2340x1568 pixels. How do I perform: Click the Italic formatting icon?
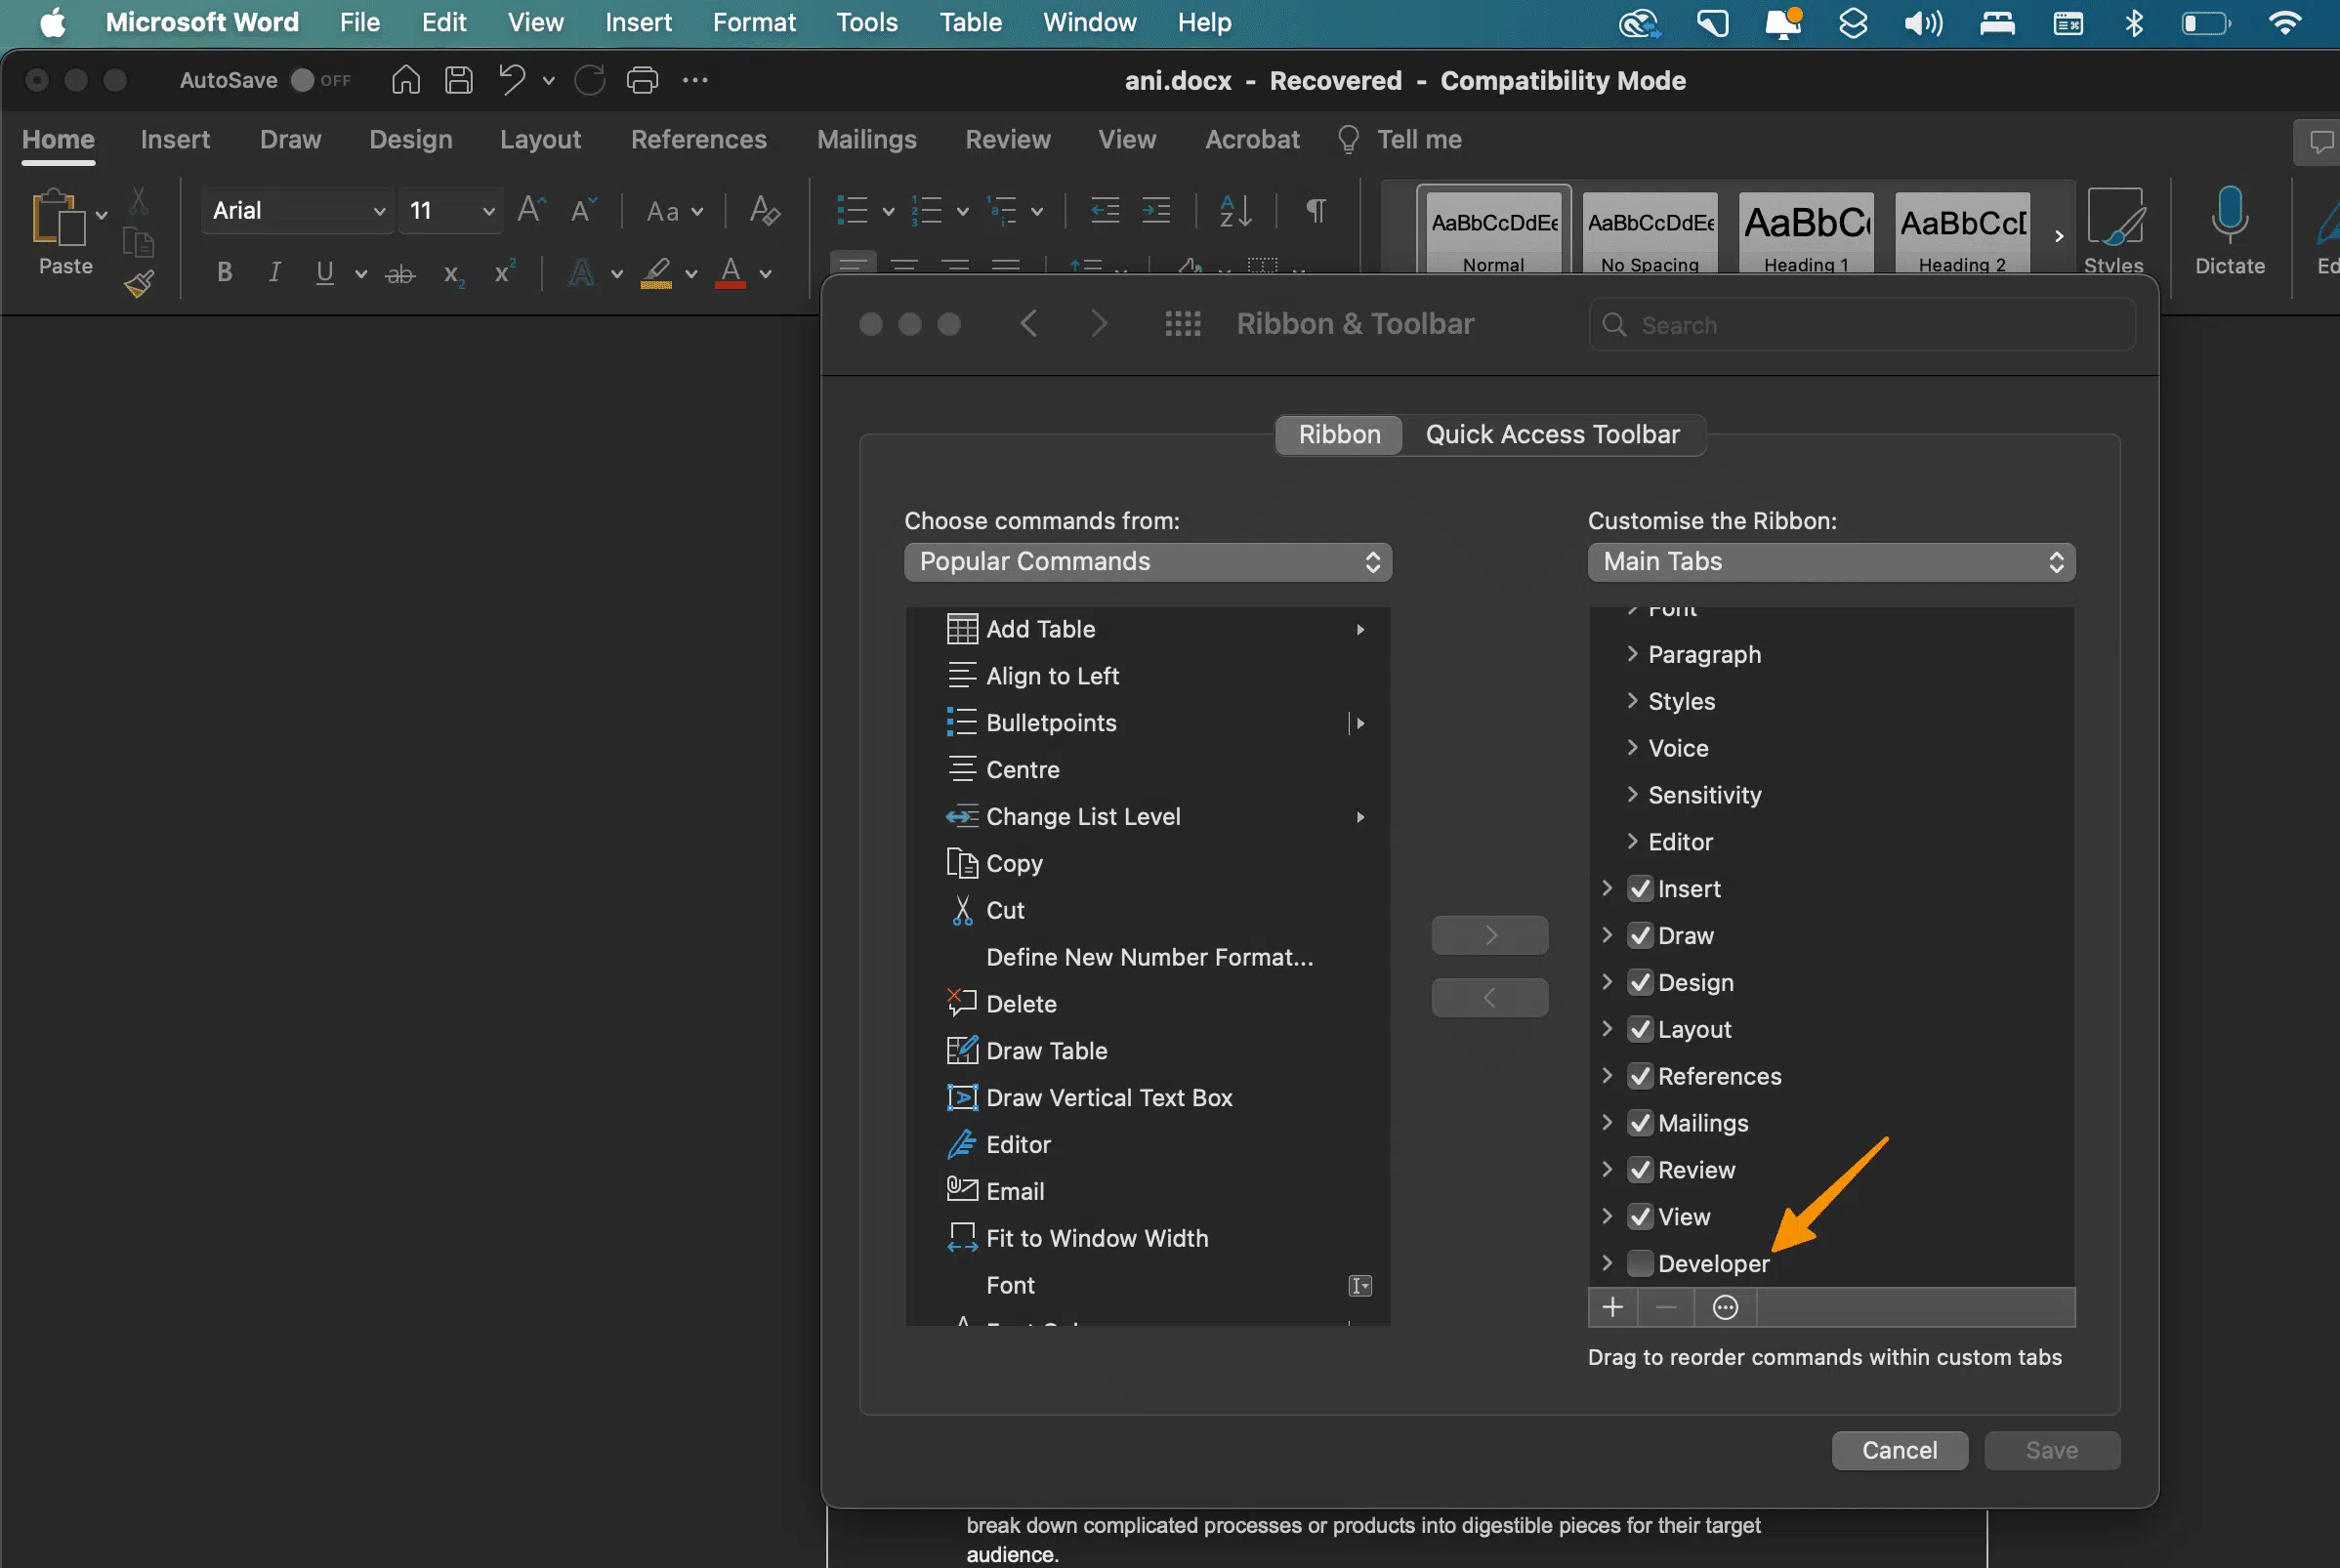(273, 271)
